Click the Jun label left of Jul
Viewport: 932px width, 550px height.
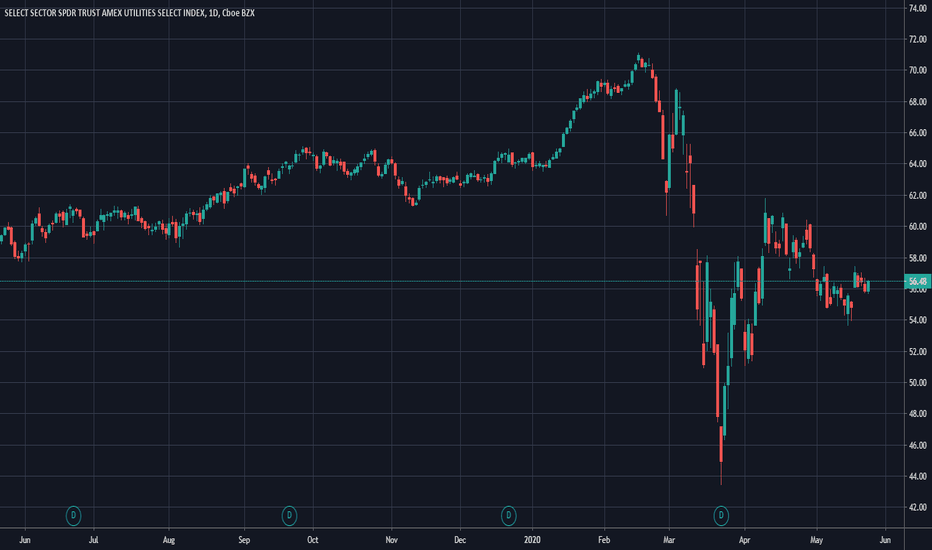pos(25,540)
